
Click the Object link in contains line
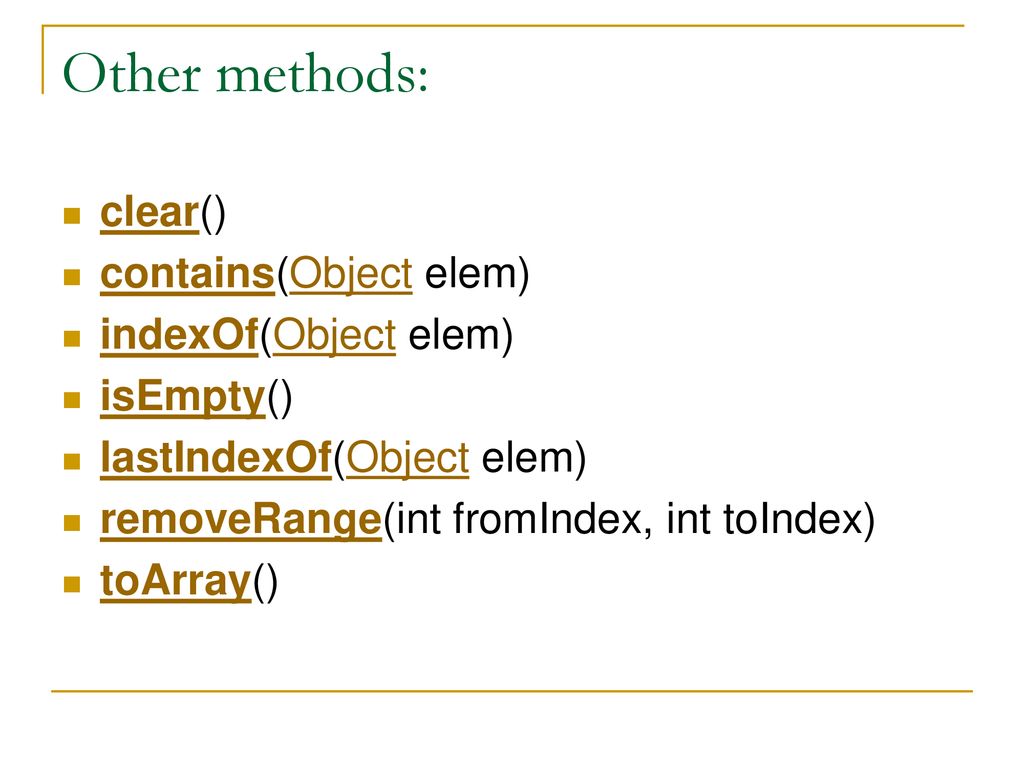coord(351,274)
